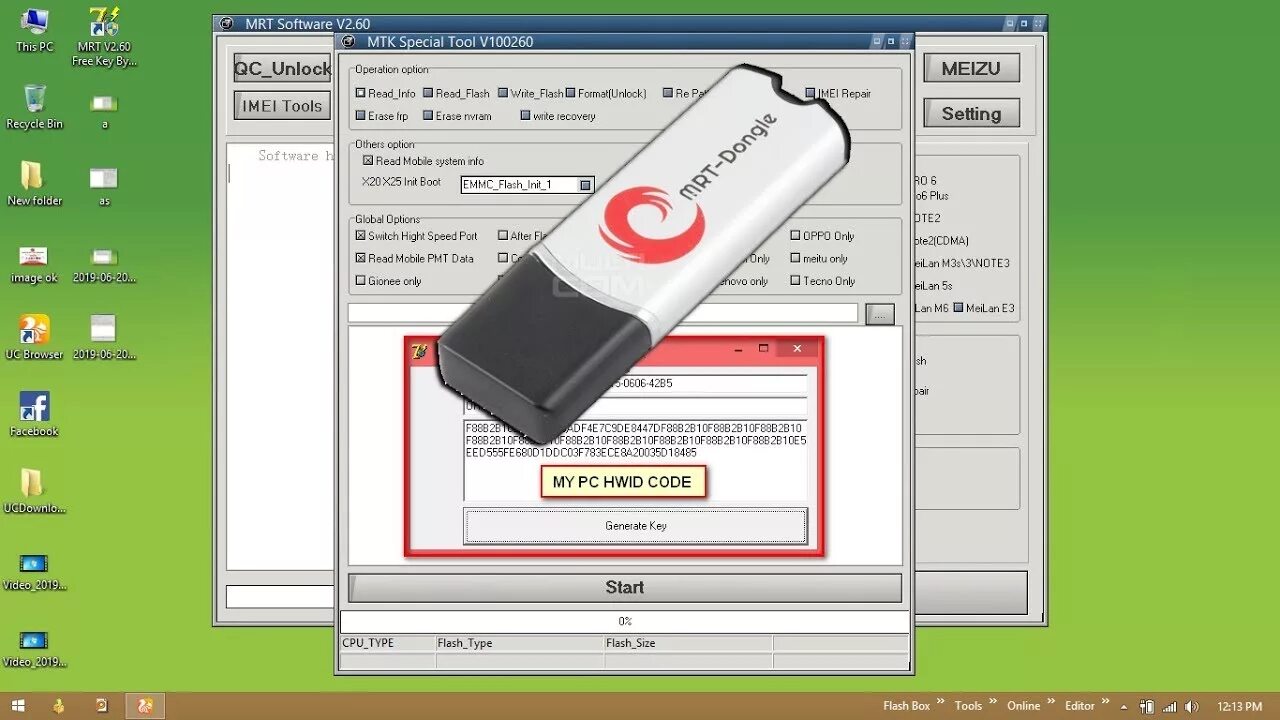
Task: Tick the OPPO Only checkbox
Action: [796, 236]
